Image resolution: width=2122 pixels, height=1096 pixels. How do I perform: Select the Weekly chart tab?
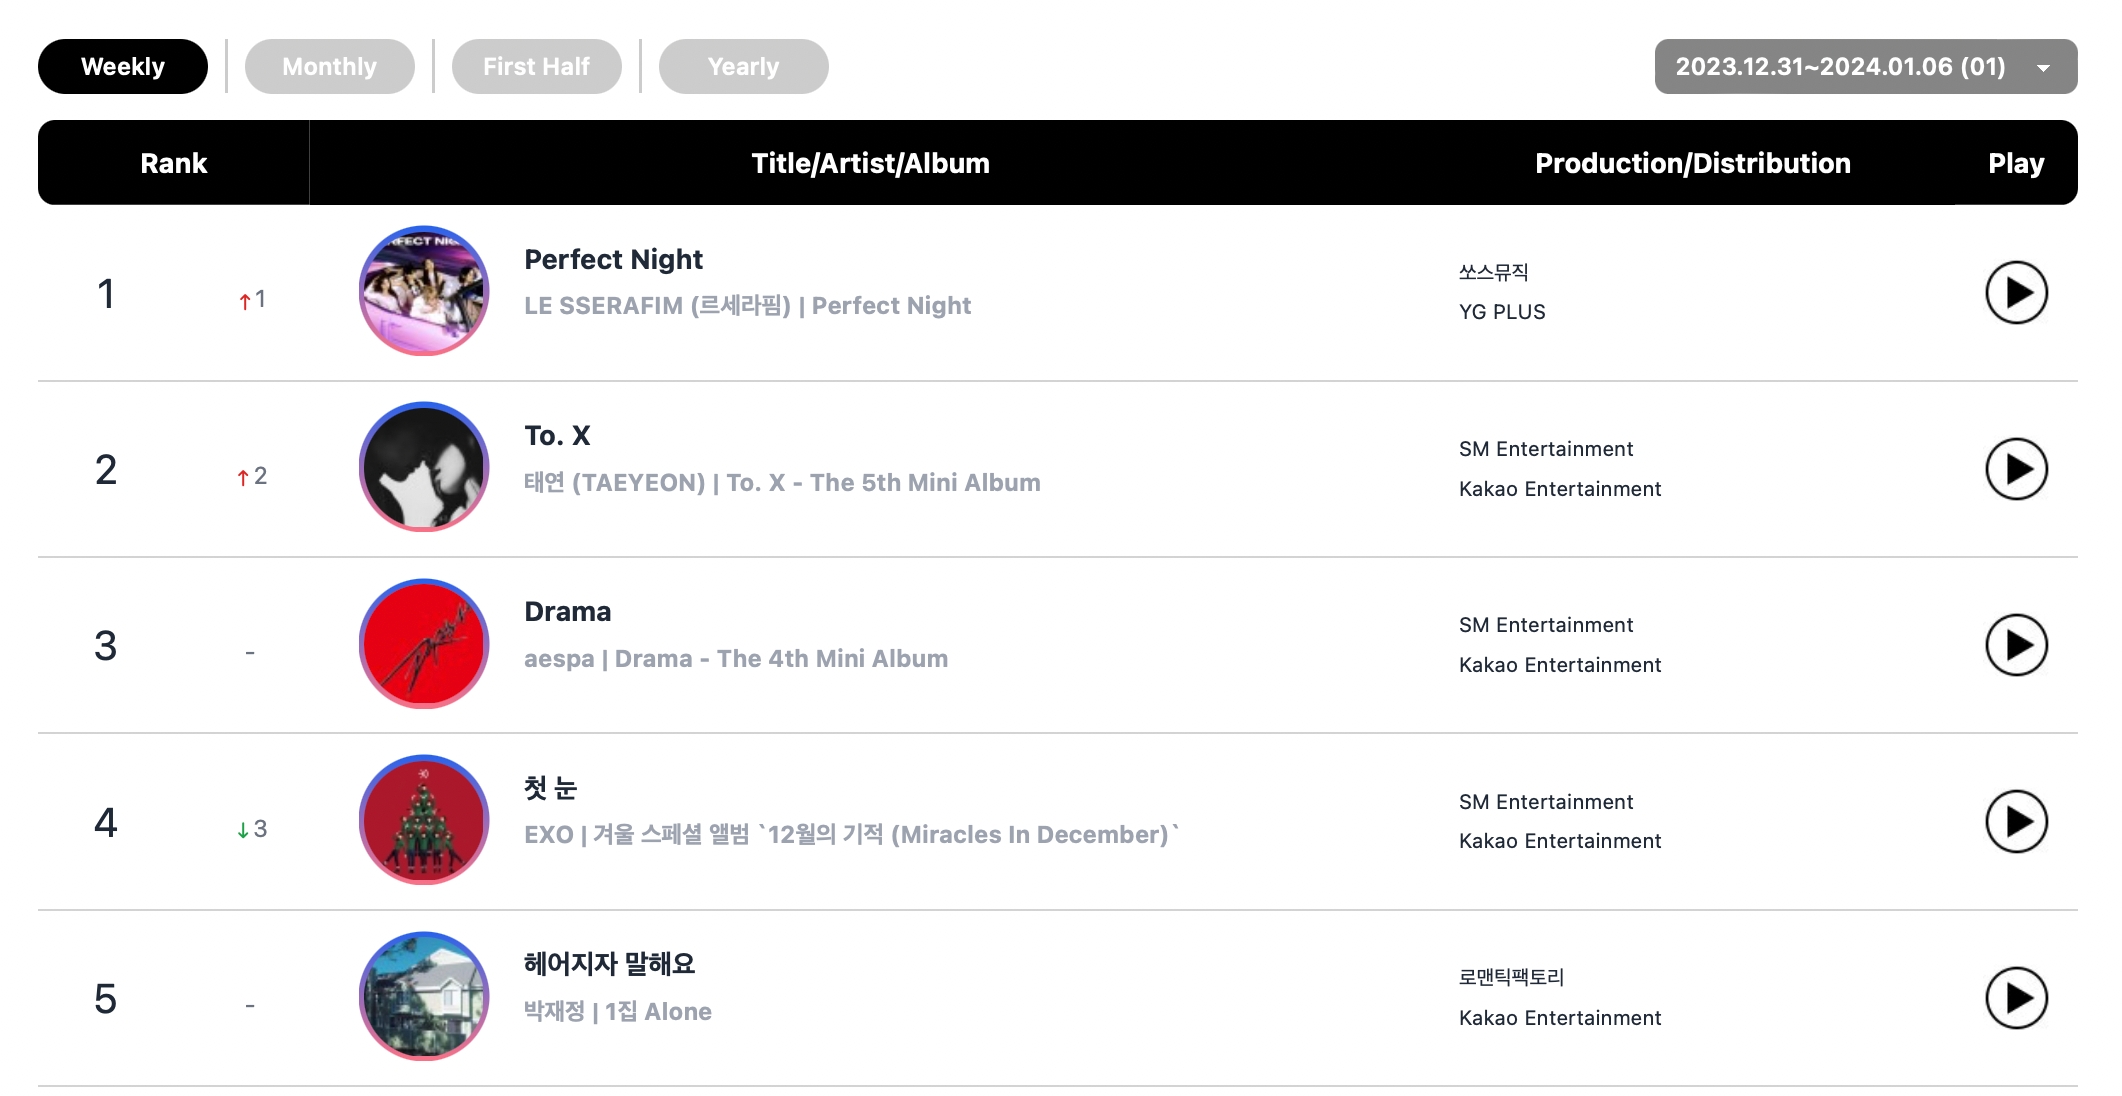(x=123, y=67)
